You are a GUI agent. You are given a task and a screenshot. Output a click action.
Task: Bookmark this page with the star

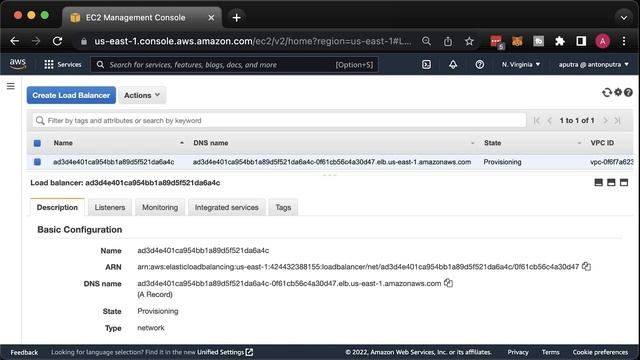tap(469, 41)
